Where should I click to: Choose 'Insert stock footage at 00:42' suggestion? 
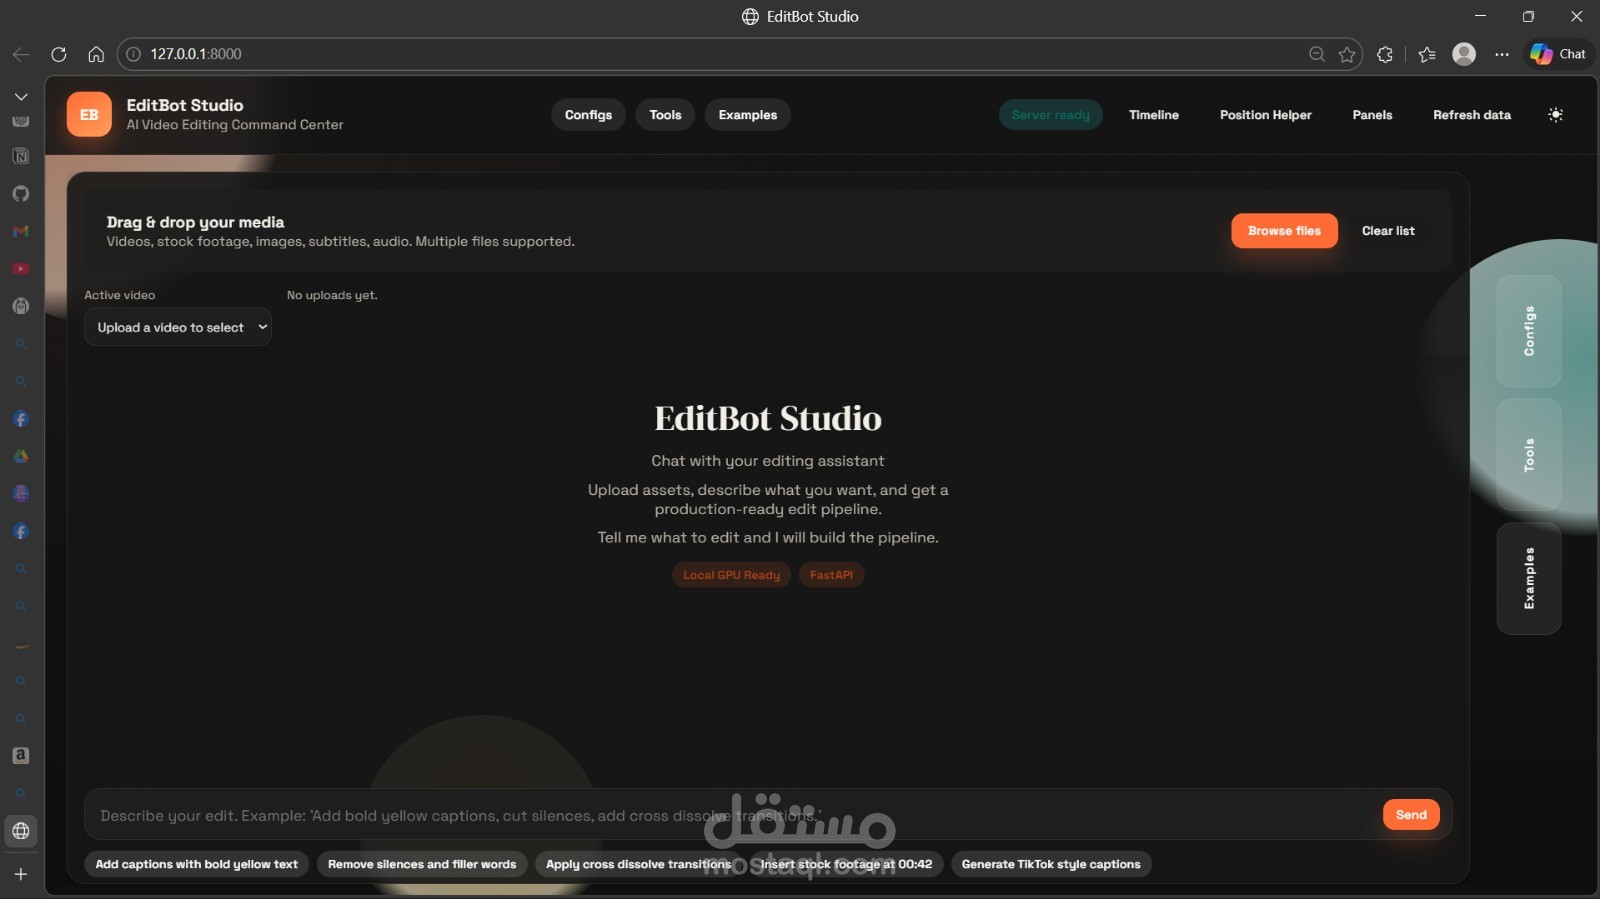[846, 864]
